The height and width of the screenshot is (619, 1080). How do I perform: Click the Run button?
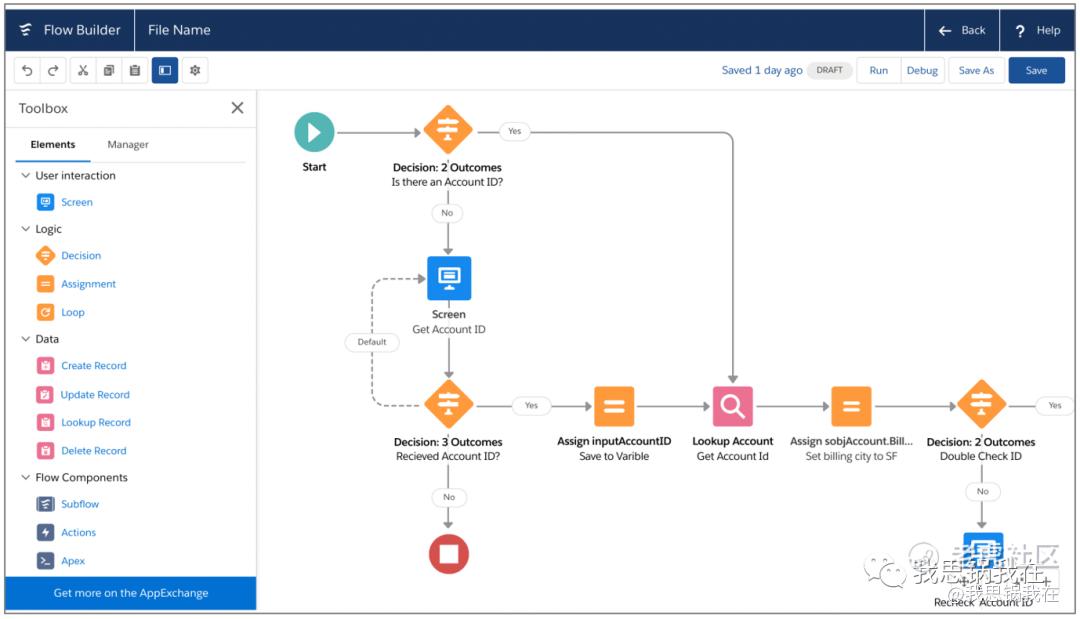pos(878,70)
